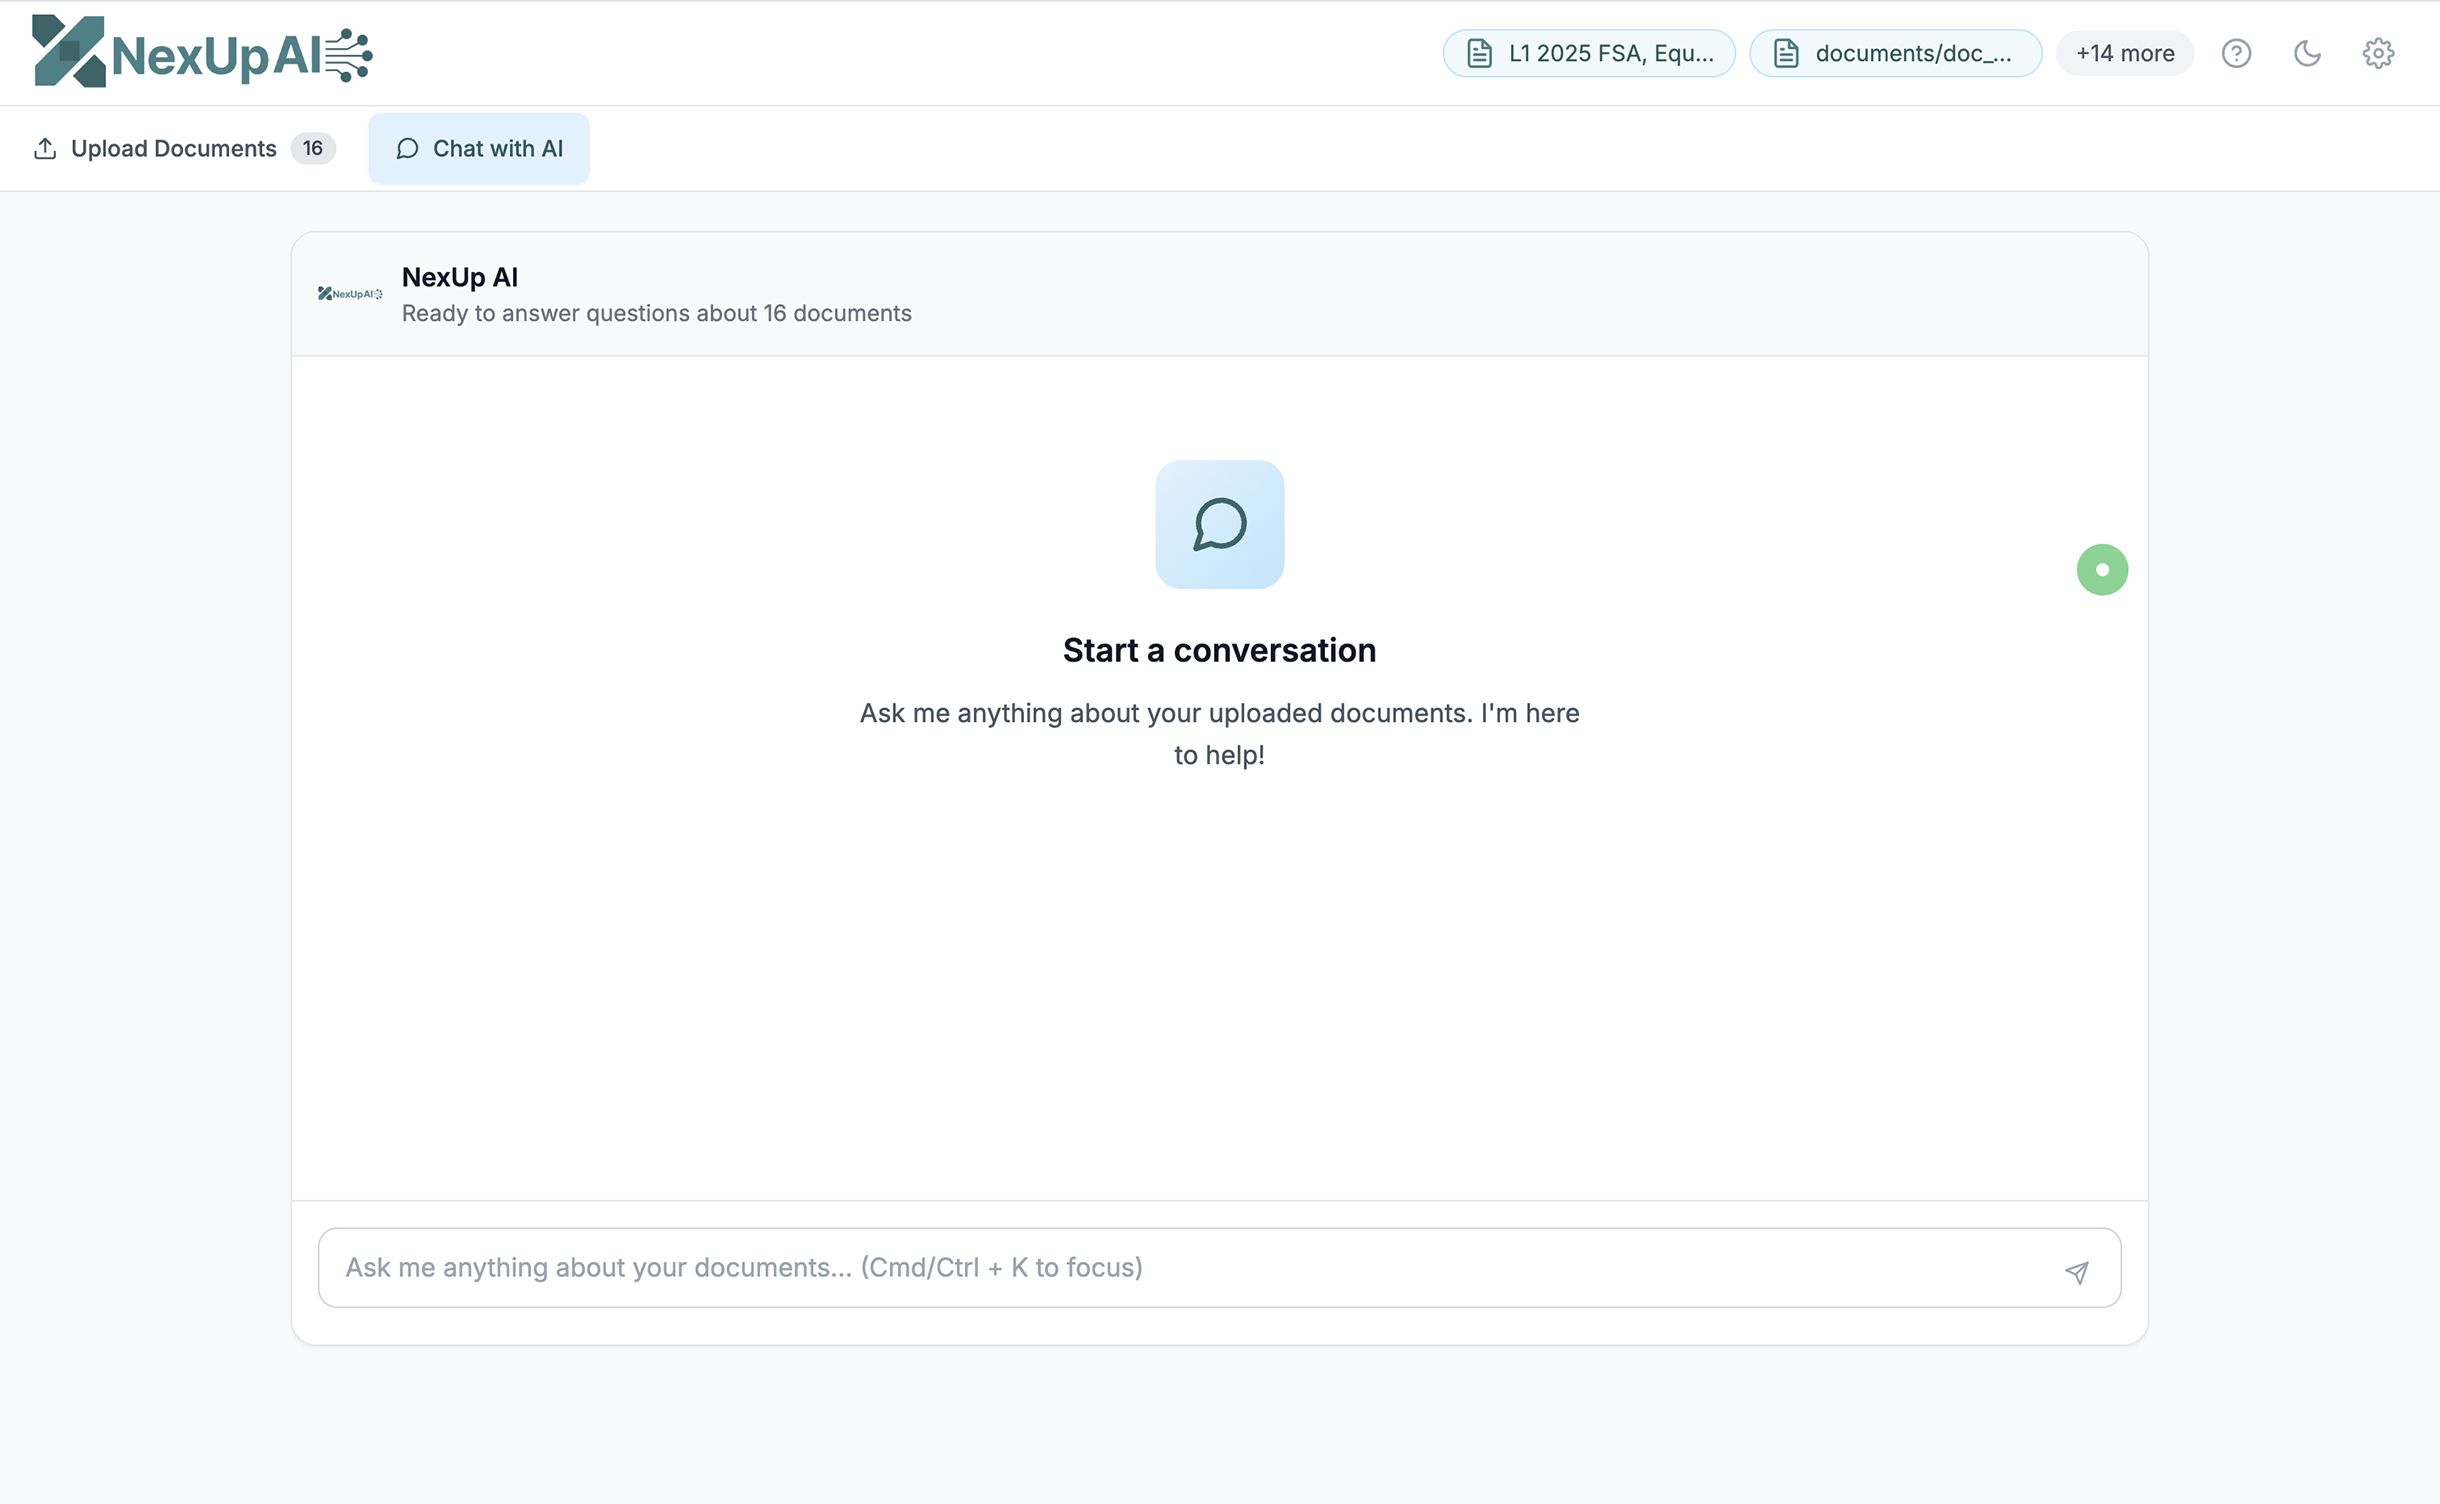The height and width of the screenshot is (1504, 2440).
Task: Click the send message paper plane icon
Action: (2077, 1271)
